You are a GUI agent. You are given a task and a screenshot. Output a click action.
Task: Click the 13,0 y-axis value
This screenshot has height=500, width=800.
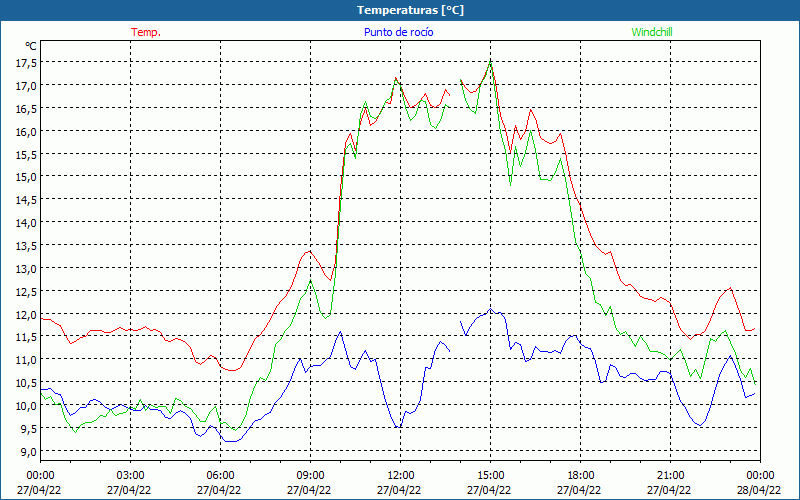click(x=27, y=269)
